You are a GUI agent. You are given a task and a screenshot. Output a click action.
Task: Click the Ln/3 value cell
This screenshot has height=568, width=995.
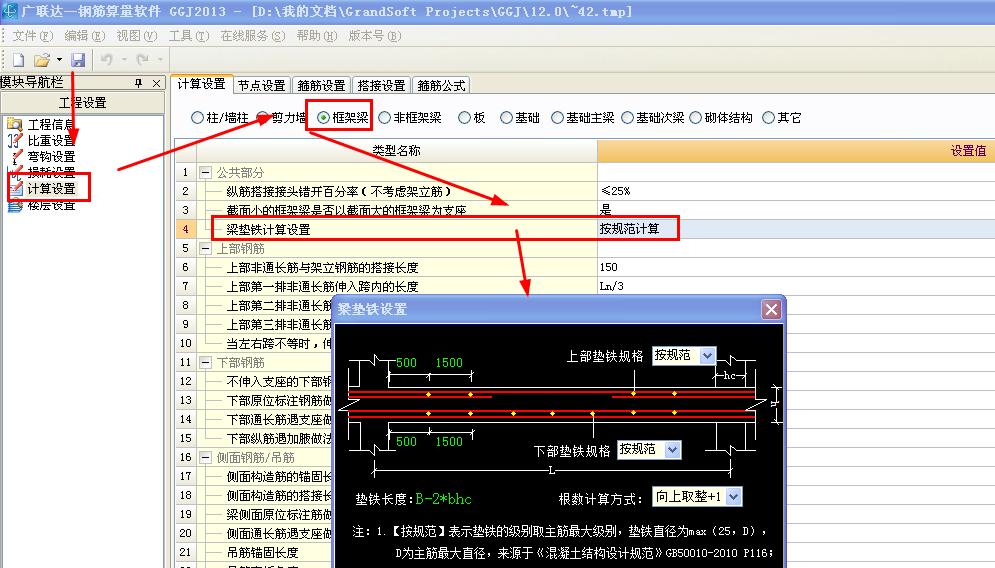pyautogui.click(x=796, y=286)
